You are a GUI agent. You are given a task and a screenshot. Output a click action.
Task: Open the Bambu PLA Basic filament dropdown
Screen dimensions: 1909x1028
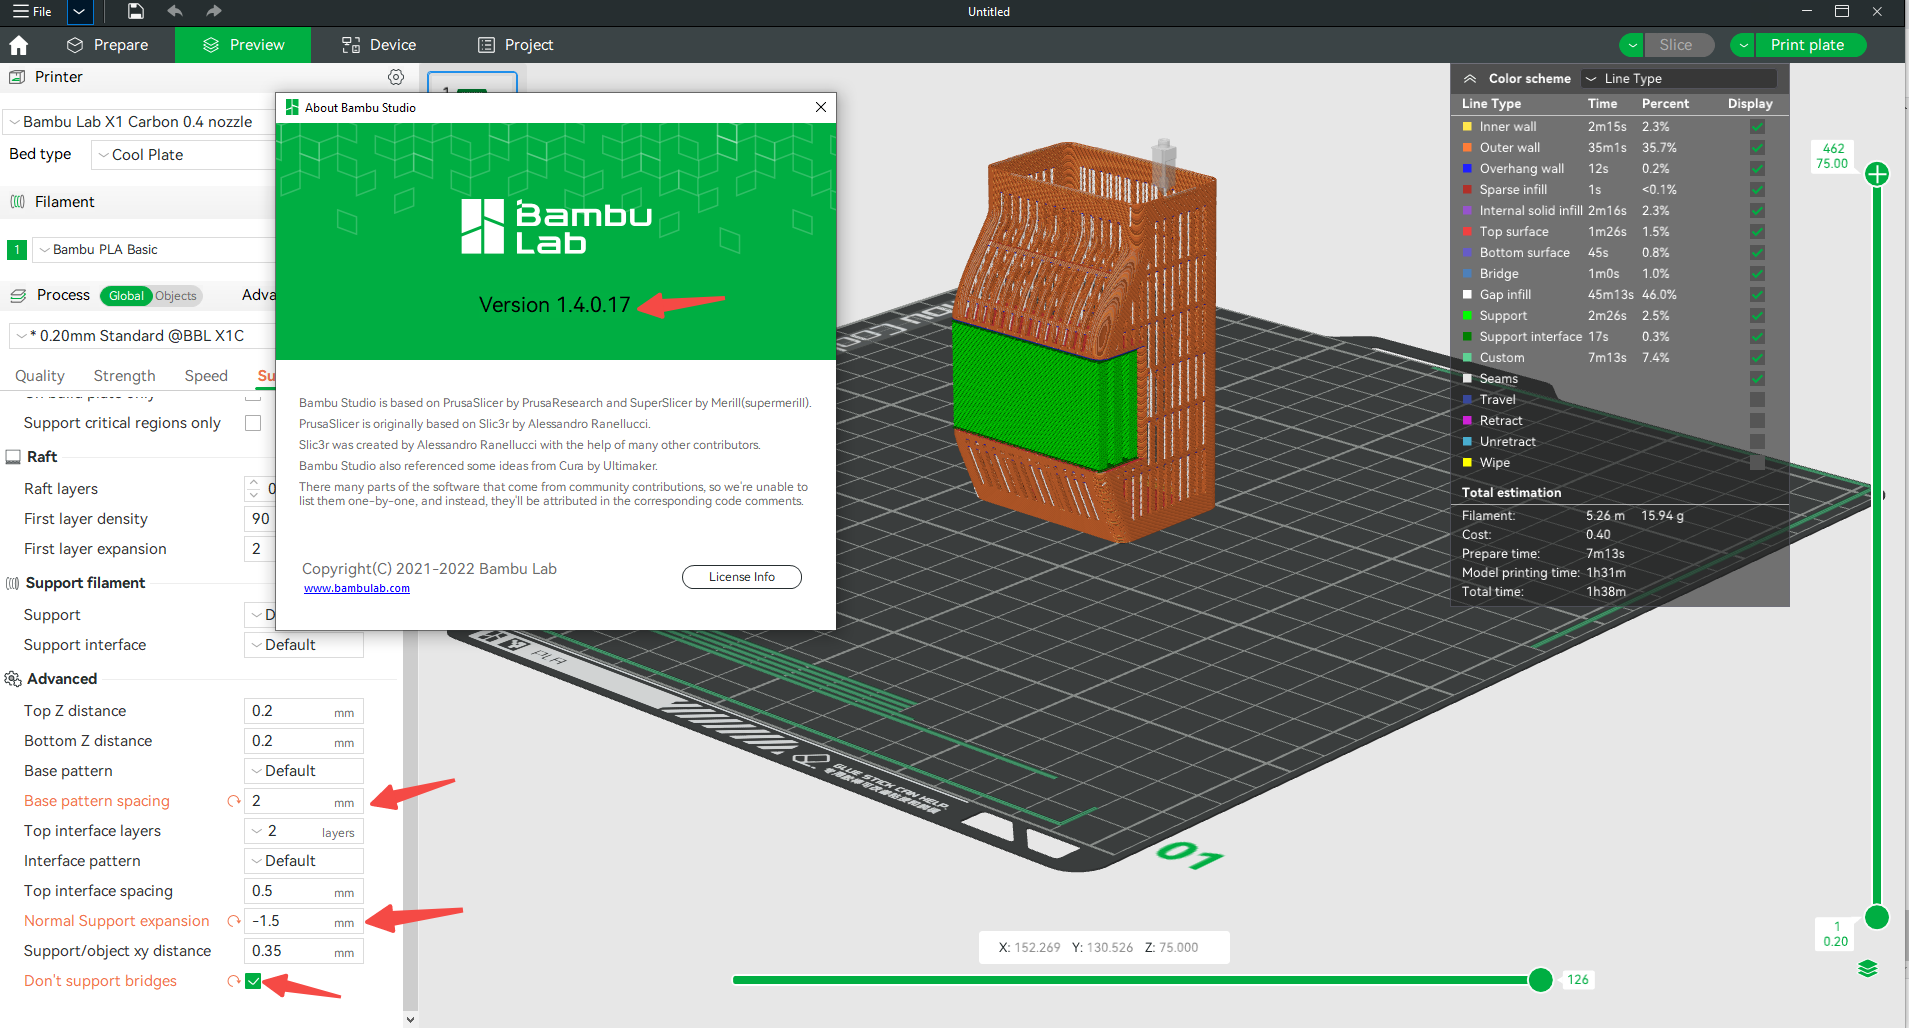44,249
